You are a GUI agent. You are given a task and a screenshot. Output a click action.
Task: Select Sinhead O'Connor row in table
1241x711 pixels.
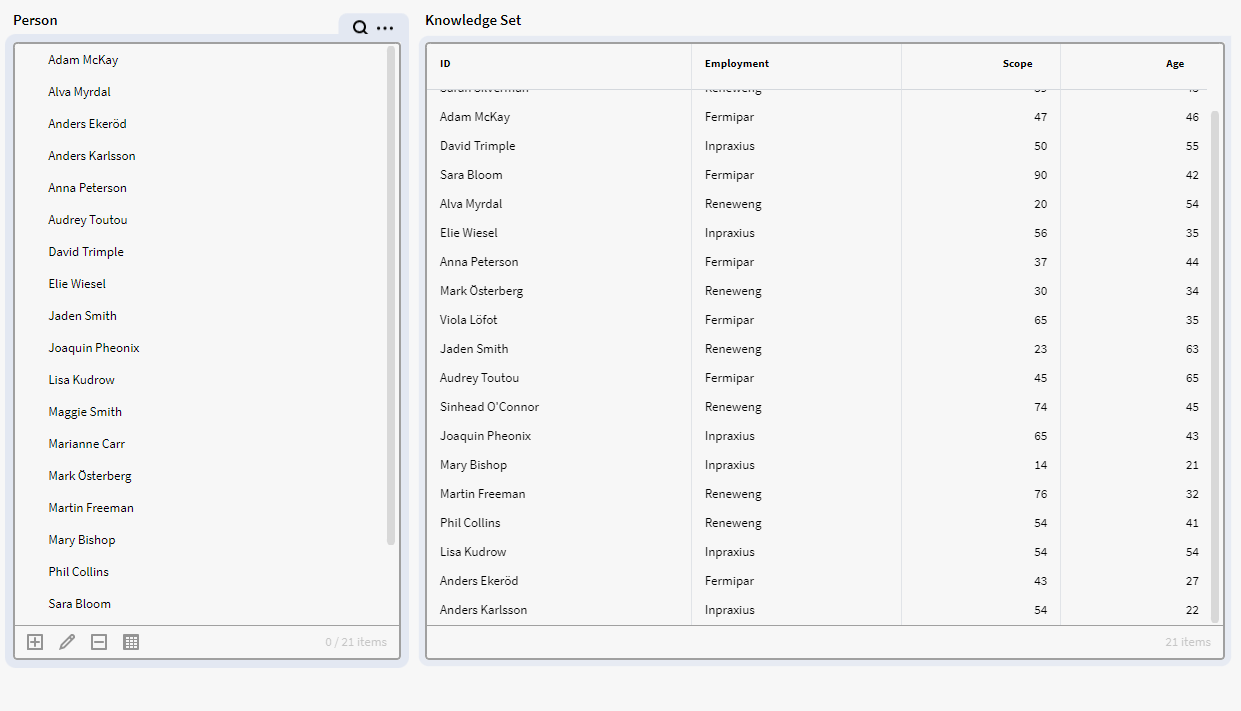click(489, 407)
